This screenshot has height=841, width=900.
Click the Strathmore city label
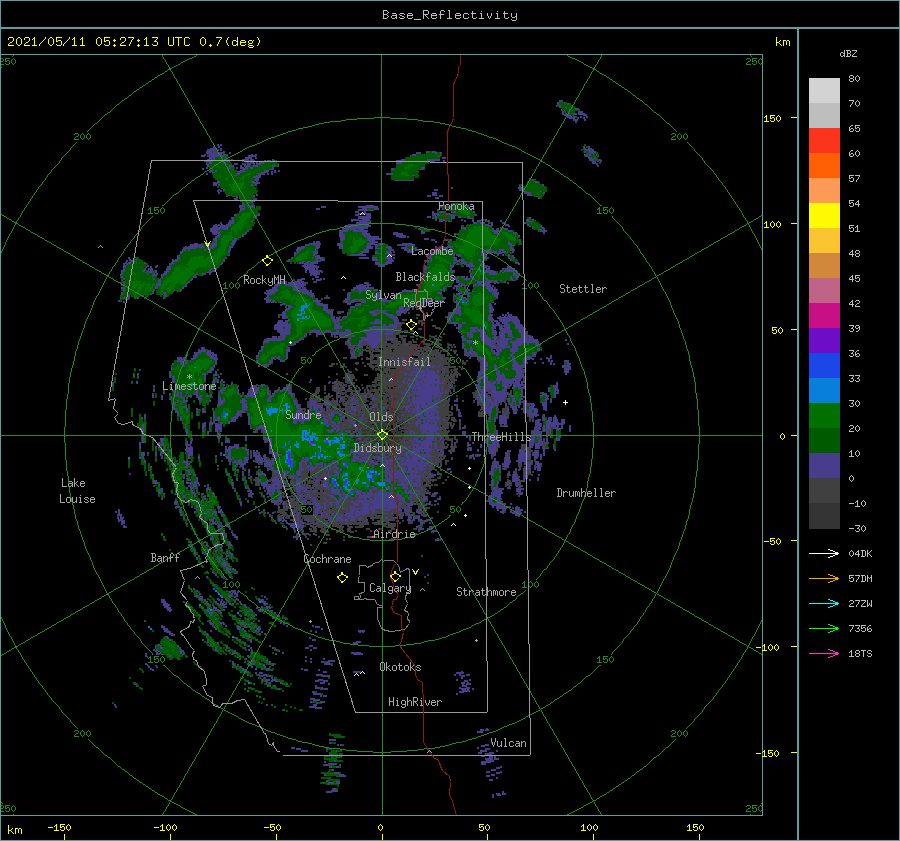point(486,592)
